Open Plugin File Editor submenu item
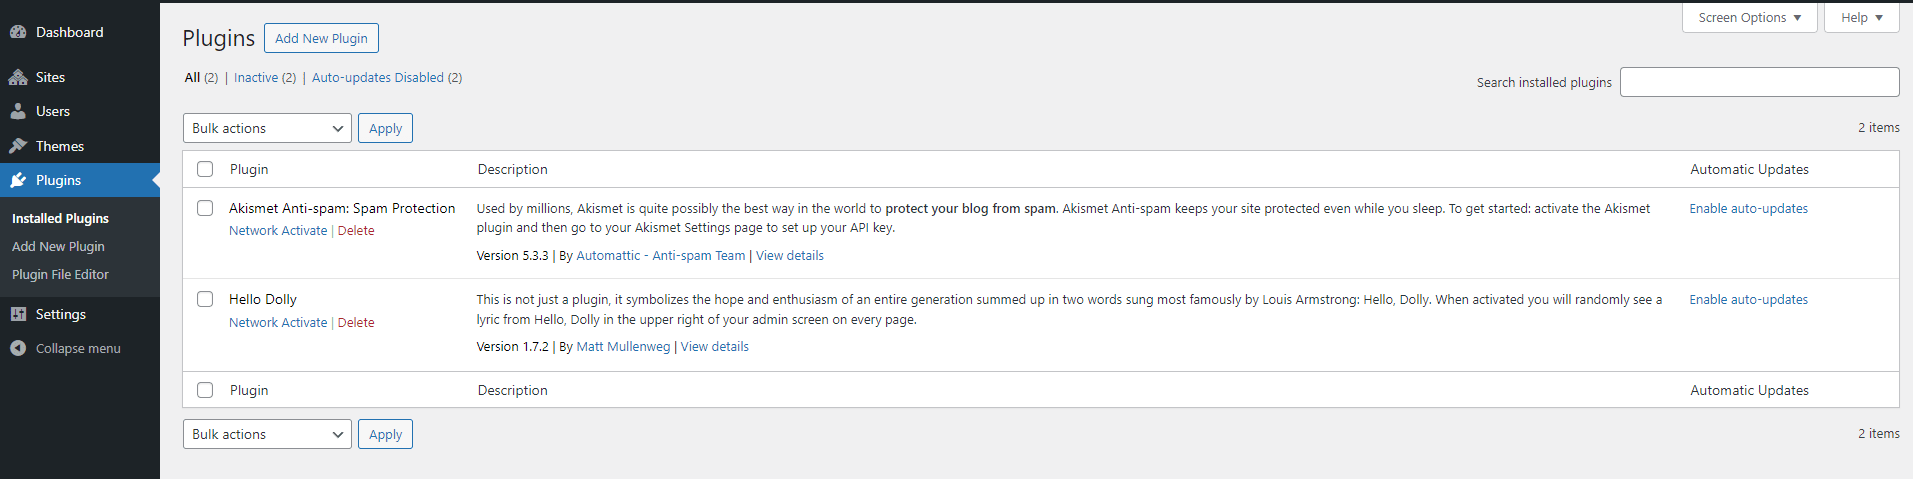 pos(60,274)
